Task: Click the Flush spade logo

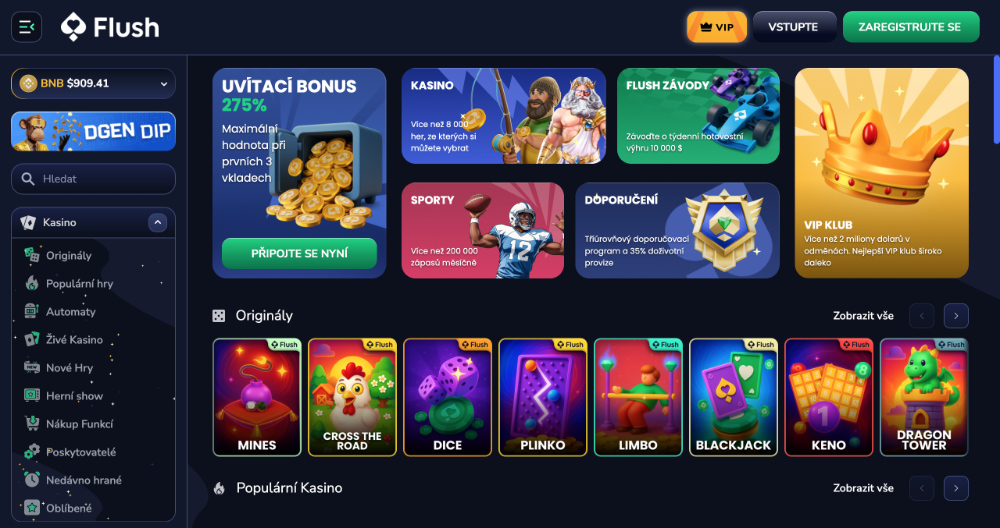Action: pyautogui.click(x=73, y=27)
